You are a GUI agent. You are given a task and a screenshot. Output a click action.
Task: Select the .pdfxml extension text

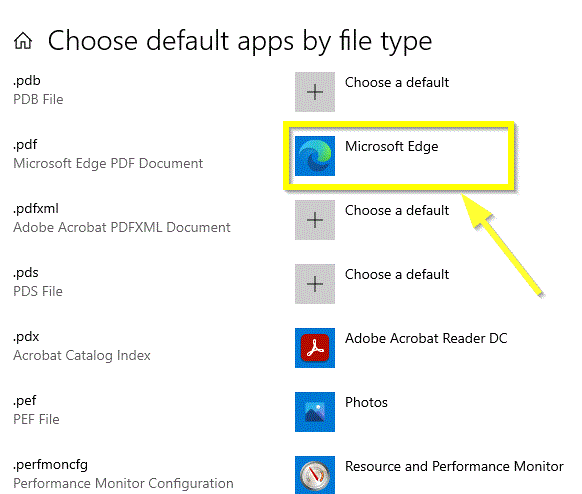point(36,209)
